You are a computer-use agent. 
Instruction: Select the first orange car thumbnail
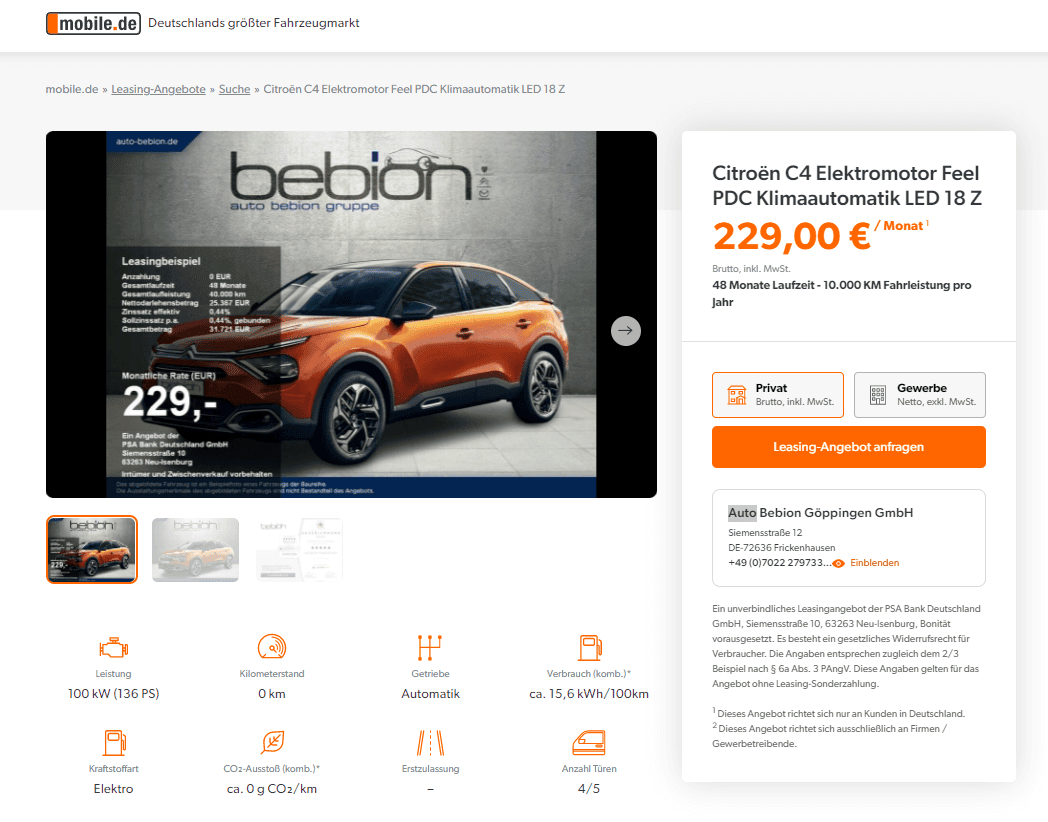pyautogui.click(x=92, y=549)
